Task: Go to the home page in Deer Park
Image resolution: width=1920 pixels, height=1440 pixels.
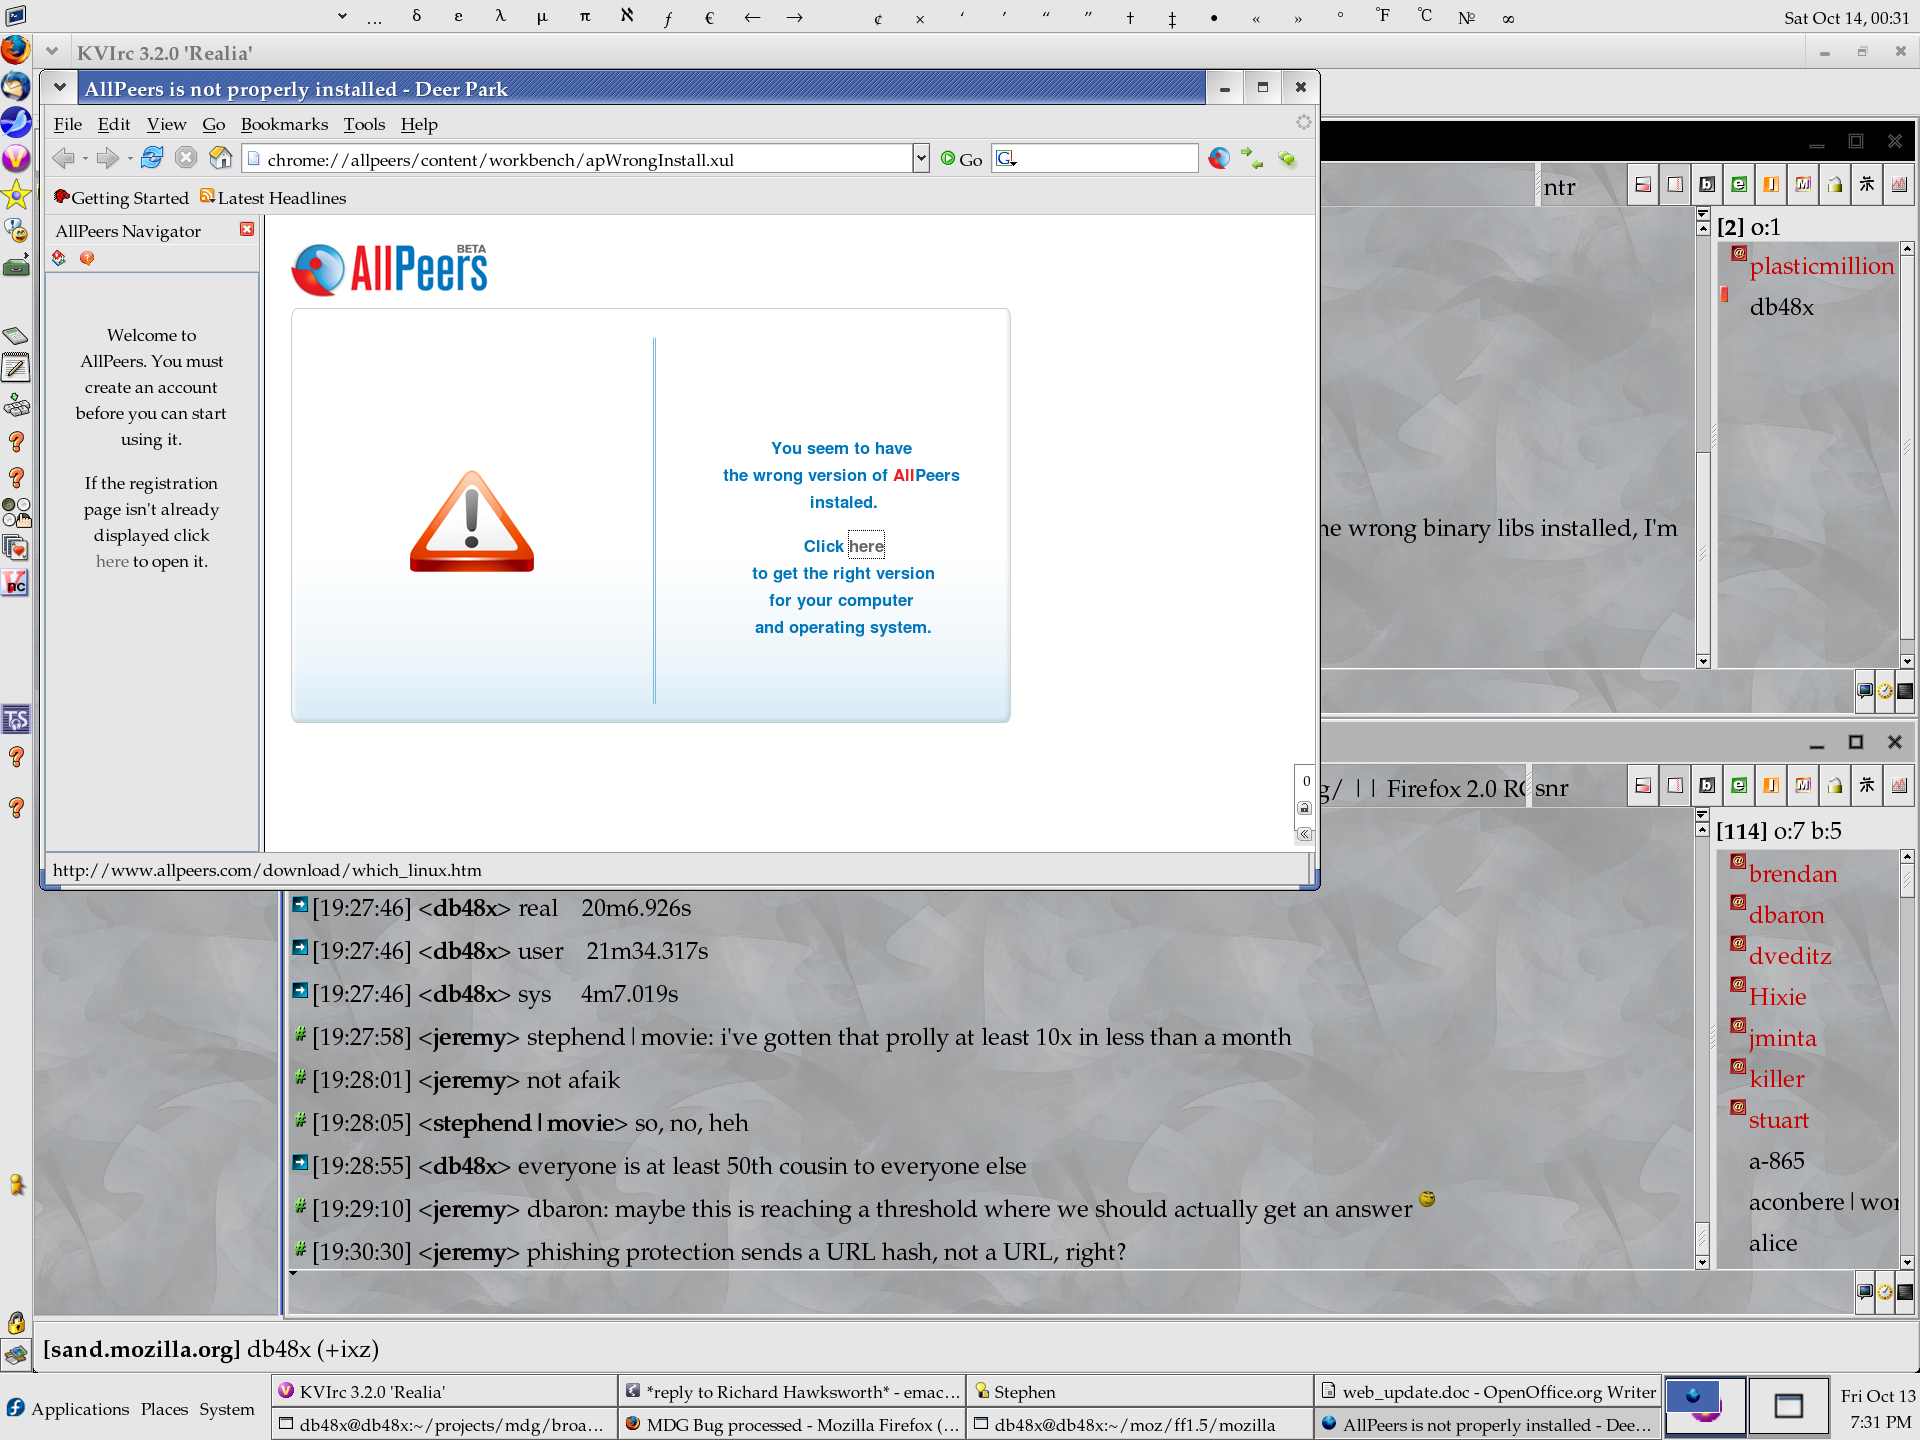Action: (x=221, y=158)
